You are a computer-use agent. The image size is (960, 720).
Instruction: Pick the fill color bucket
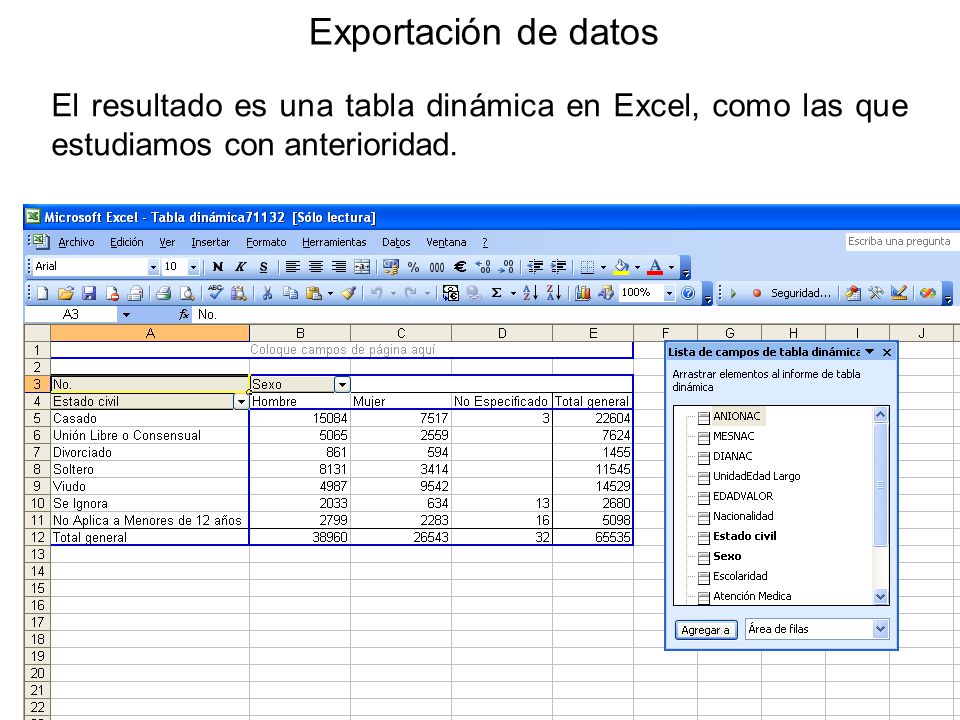621,267
